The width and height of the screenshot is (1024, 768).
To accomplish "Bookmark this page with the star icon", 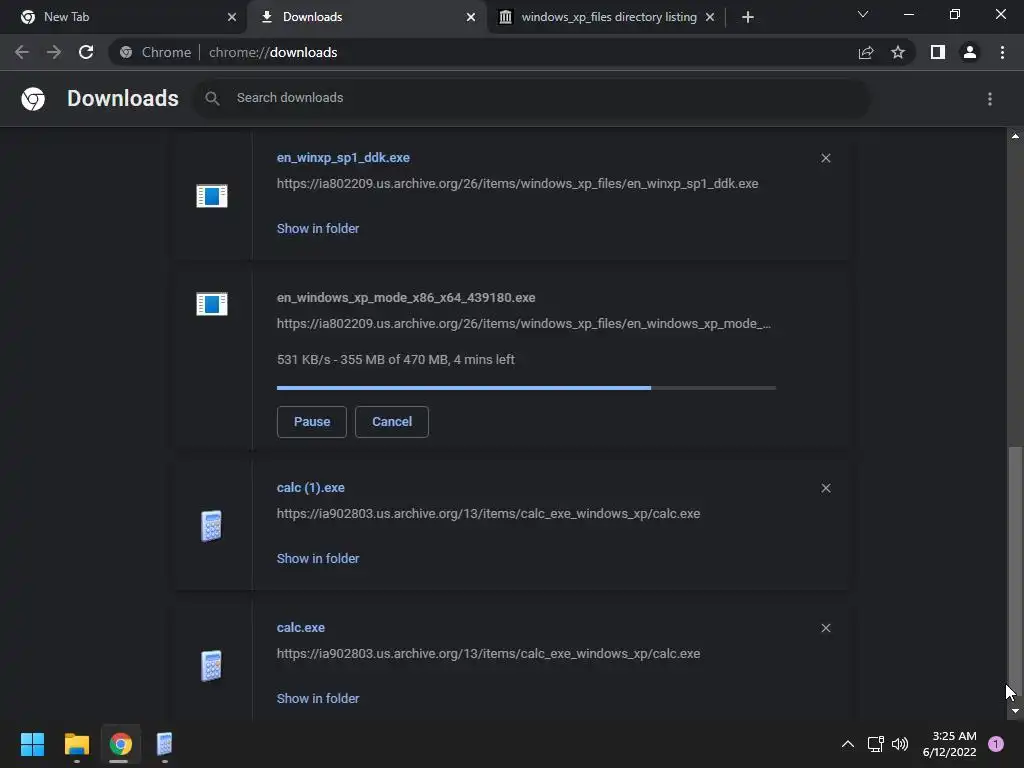I will (x=898, y=52).
